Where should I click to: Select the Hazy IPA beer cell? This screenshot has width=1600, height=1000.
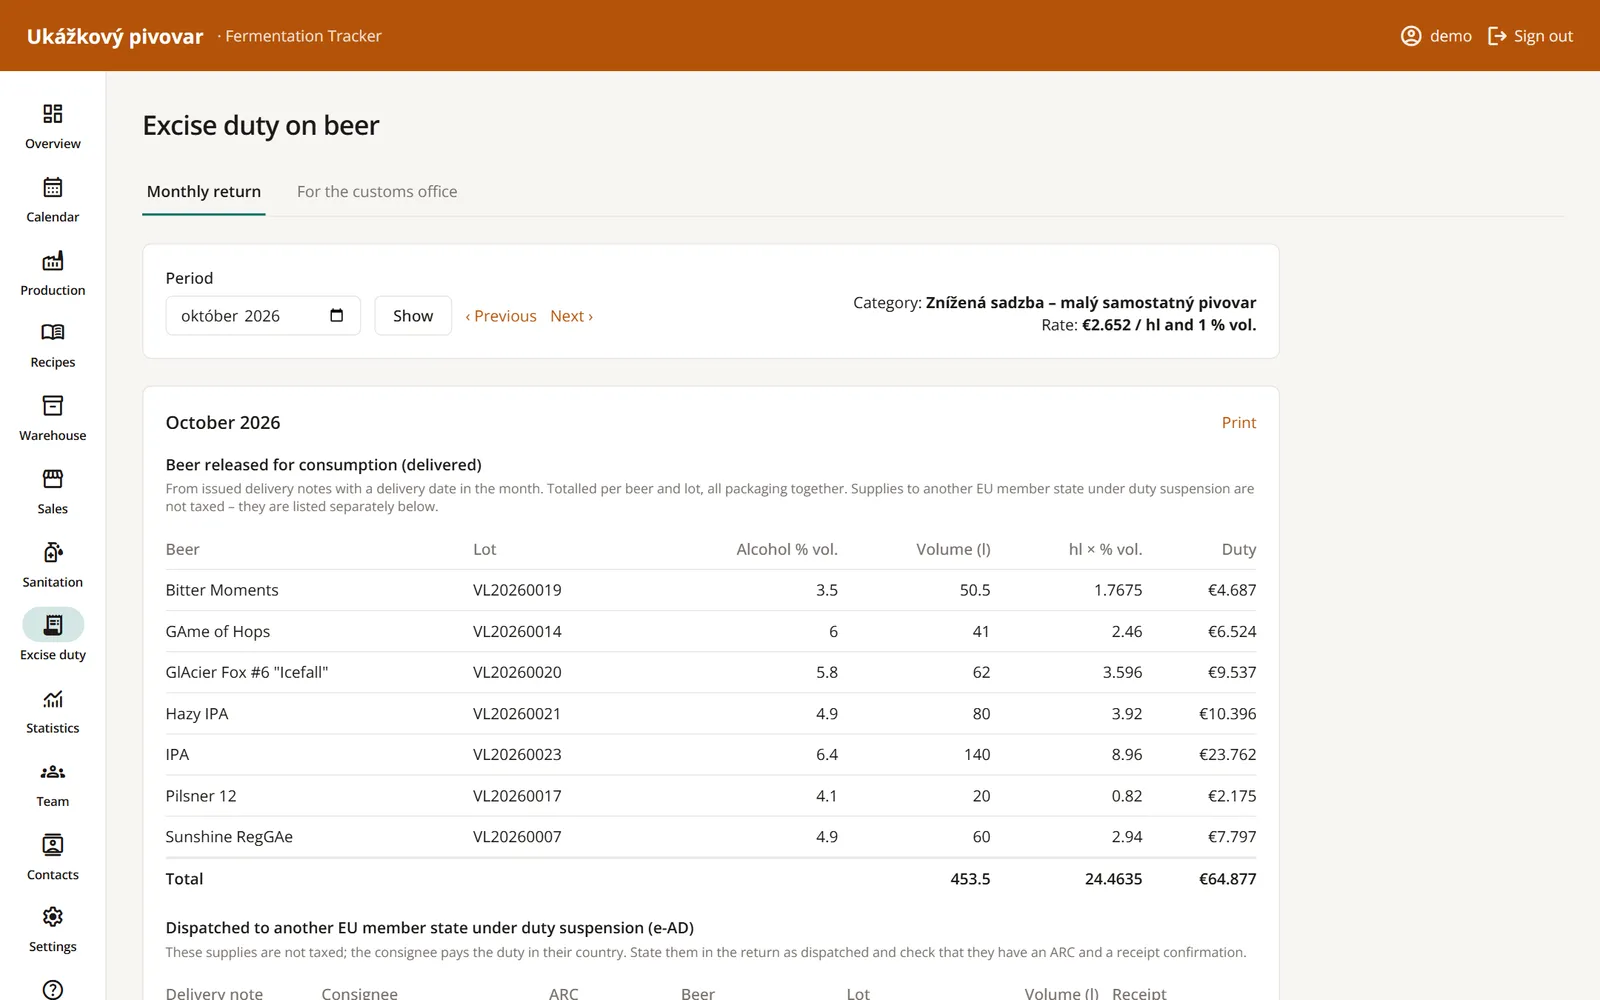(197, 714)
